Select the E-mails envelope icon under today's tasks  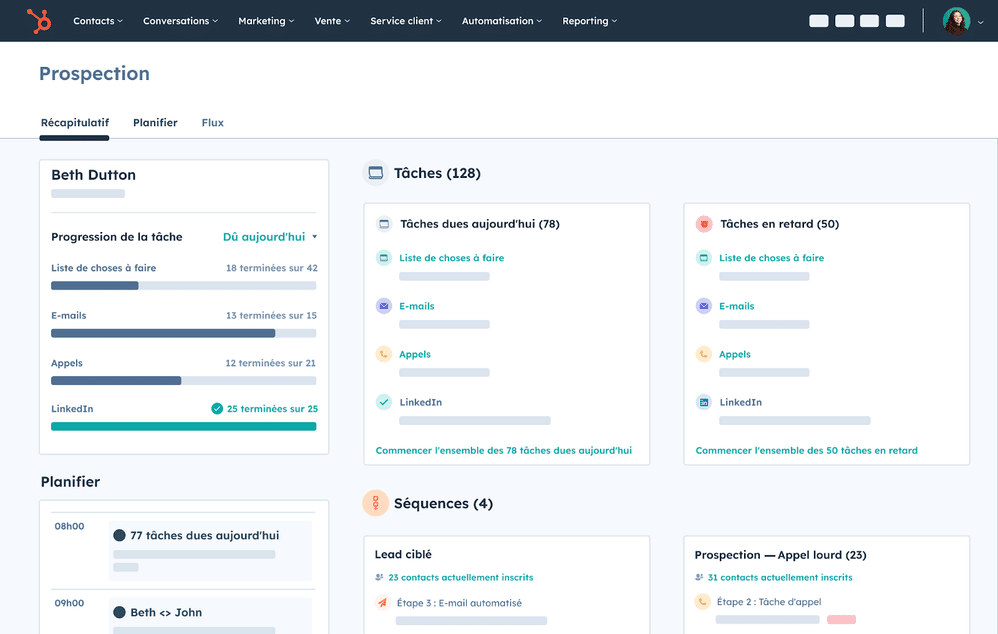coord(384,306)
